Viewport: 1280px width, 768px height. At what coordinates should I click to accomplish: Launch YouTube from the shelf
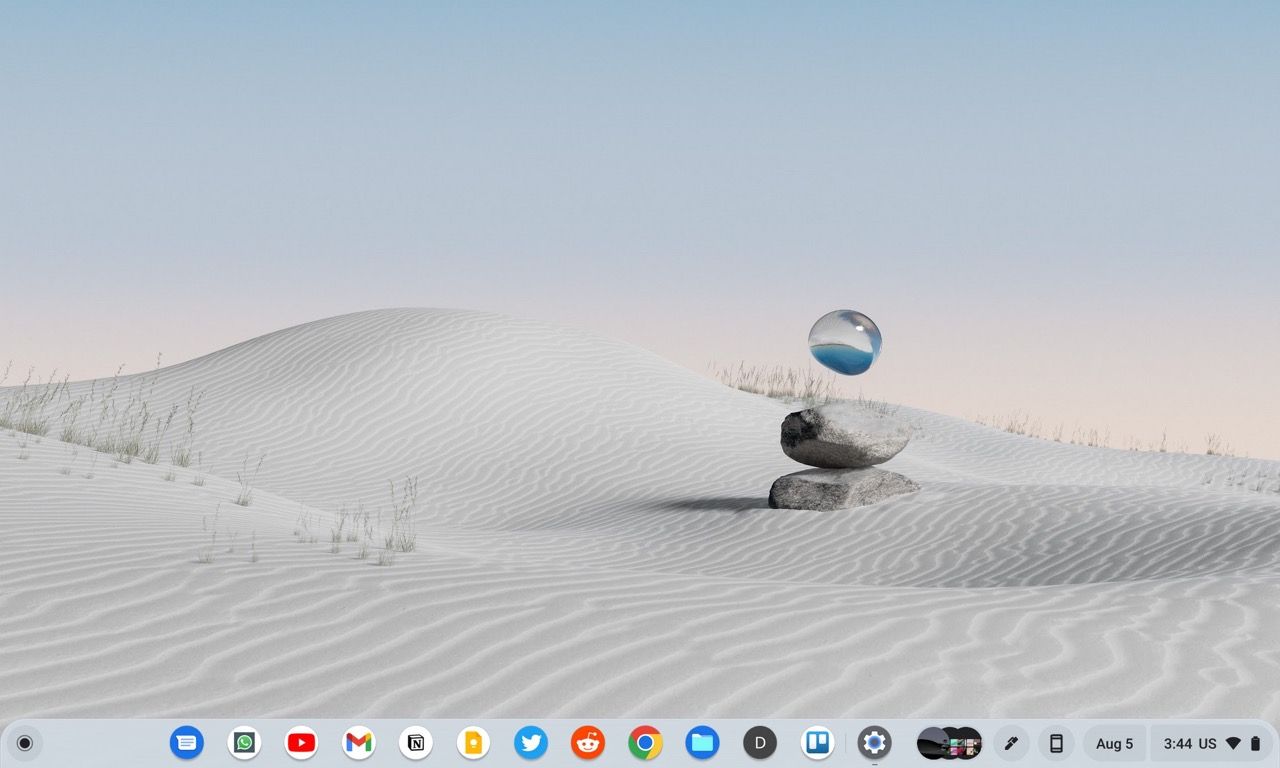click(301, 743)
